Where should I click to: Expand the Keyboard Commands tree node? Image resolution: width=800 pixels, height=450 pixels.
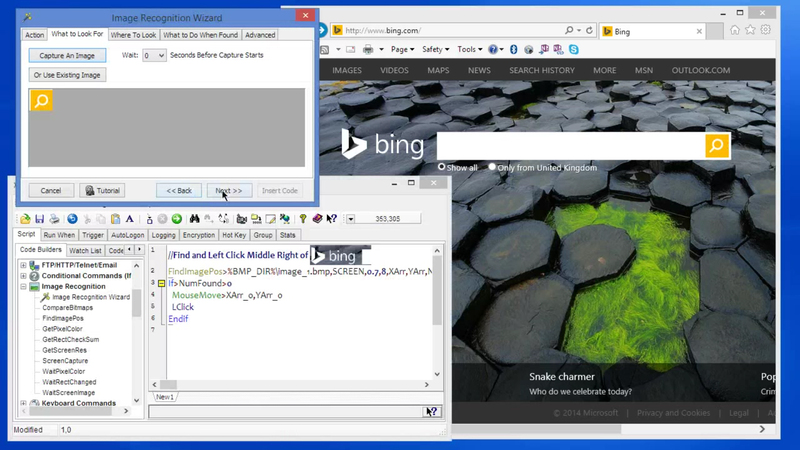pos(23,404)
